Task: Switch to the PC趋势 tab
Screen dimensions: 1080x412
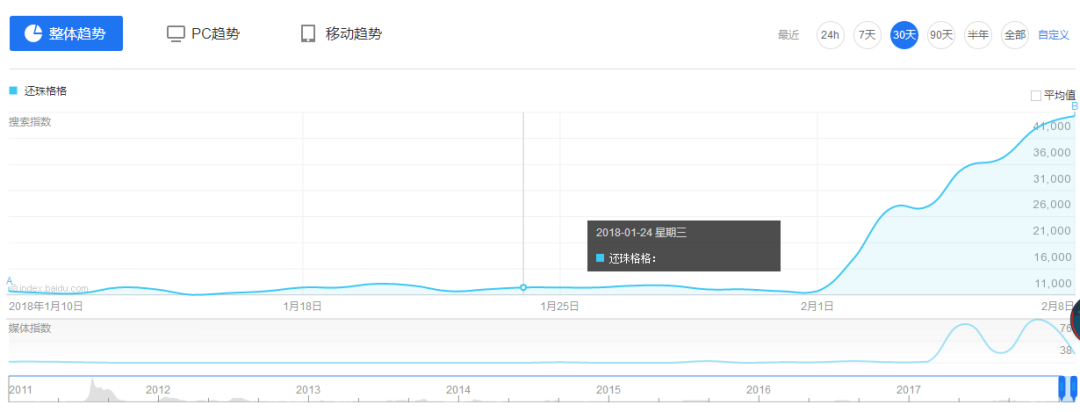Action: point(203,33)
